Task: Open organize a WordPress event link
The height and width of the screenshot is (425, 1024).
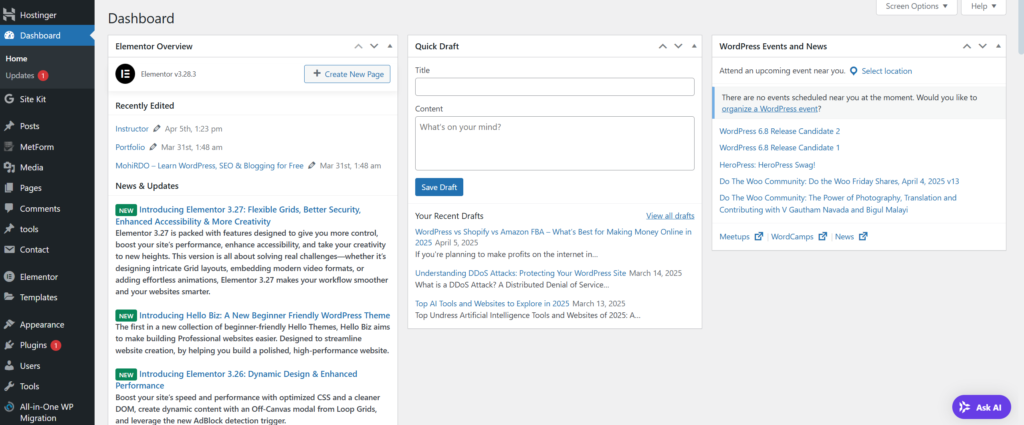Action: click(x=769, y=109)
